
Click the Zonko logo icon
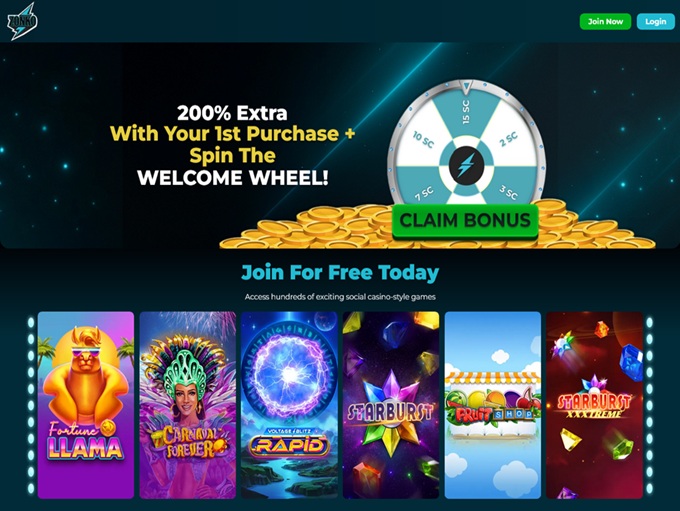click(22, 21)
